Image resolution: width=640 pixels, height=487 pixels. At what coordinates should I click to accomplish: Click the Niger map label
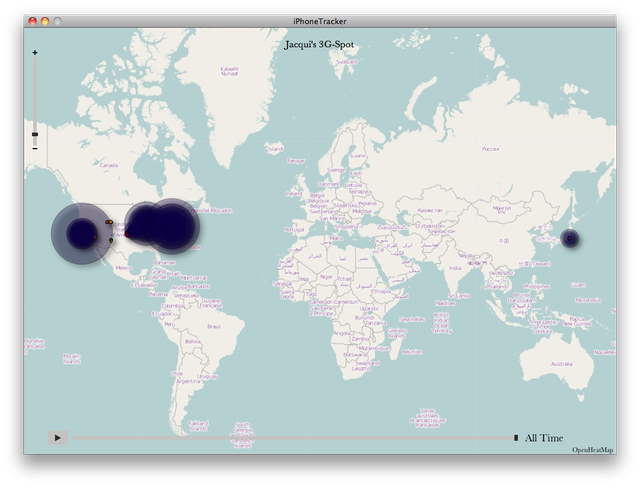pos(326,277)
